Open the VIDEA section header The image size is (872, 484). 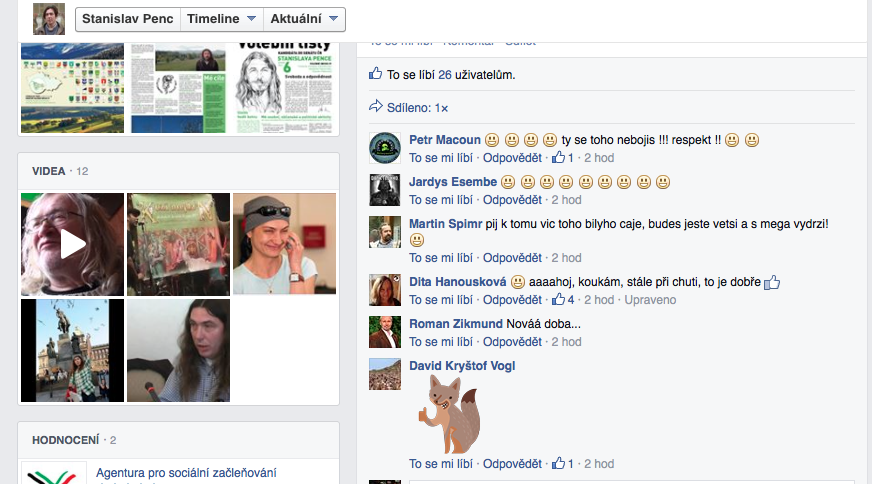tap(49, 171)
